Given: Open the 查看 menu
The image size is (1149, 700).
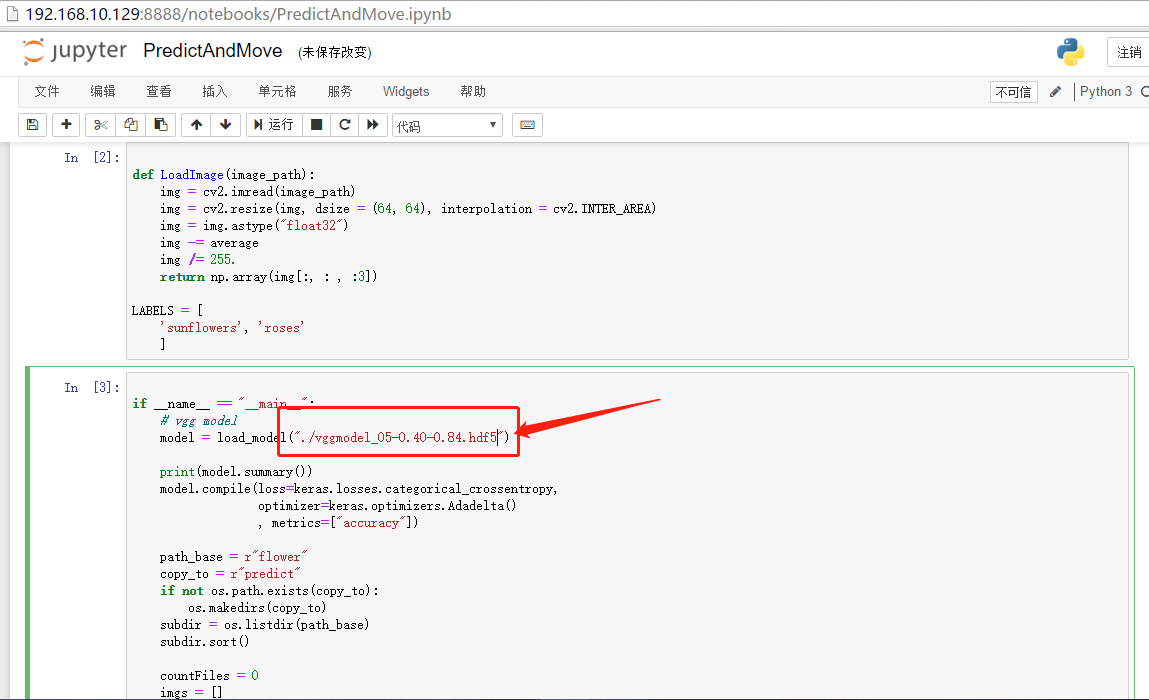Looking at the screenshot, I should [158, 92].
